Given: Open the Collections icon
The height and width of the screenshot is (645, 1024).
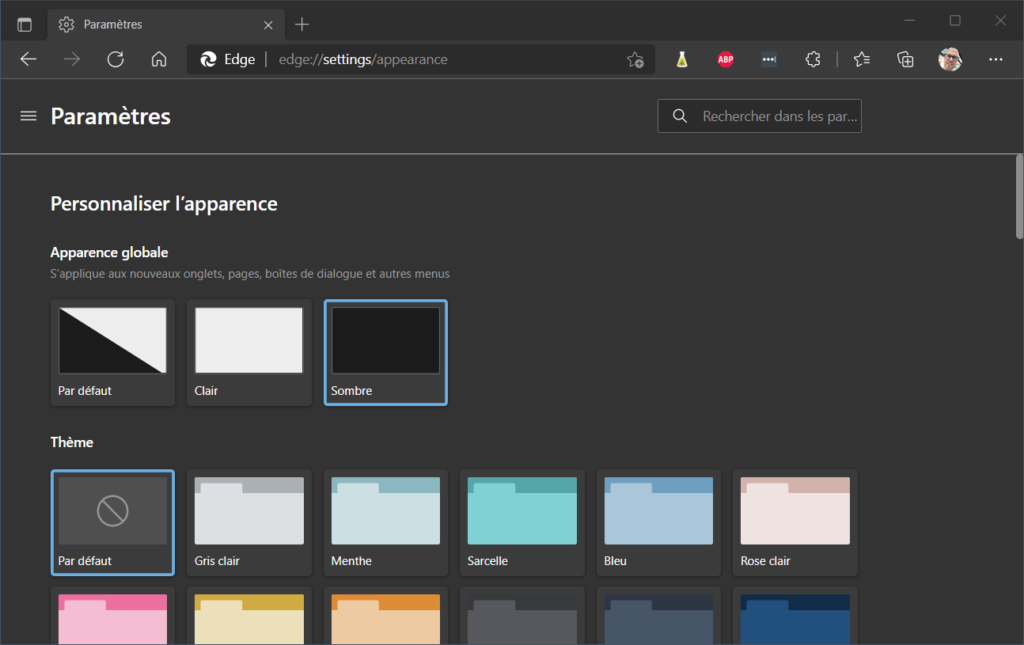Looking at the screenshot, I should (905, 59).
